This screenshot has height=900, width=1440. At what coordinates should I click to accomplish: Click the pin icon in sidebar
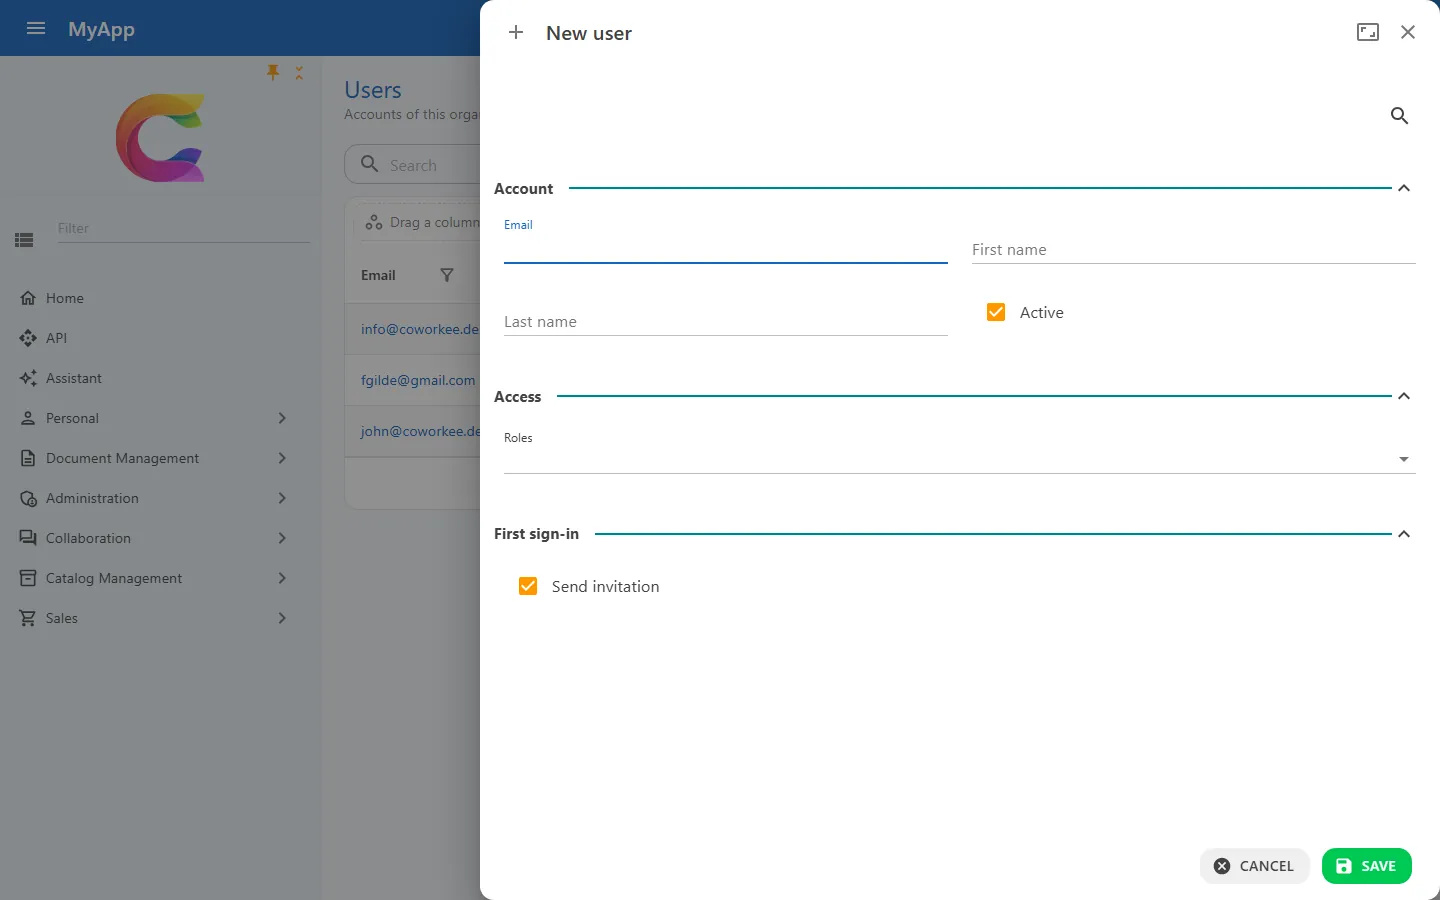(x=273, y=72)
